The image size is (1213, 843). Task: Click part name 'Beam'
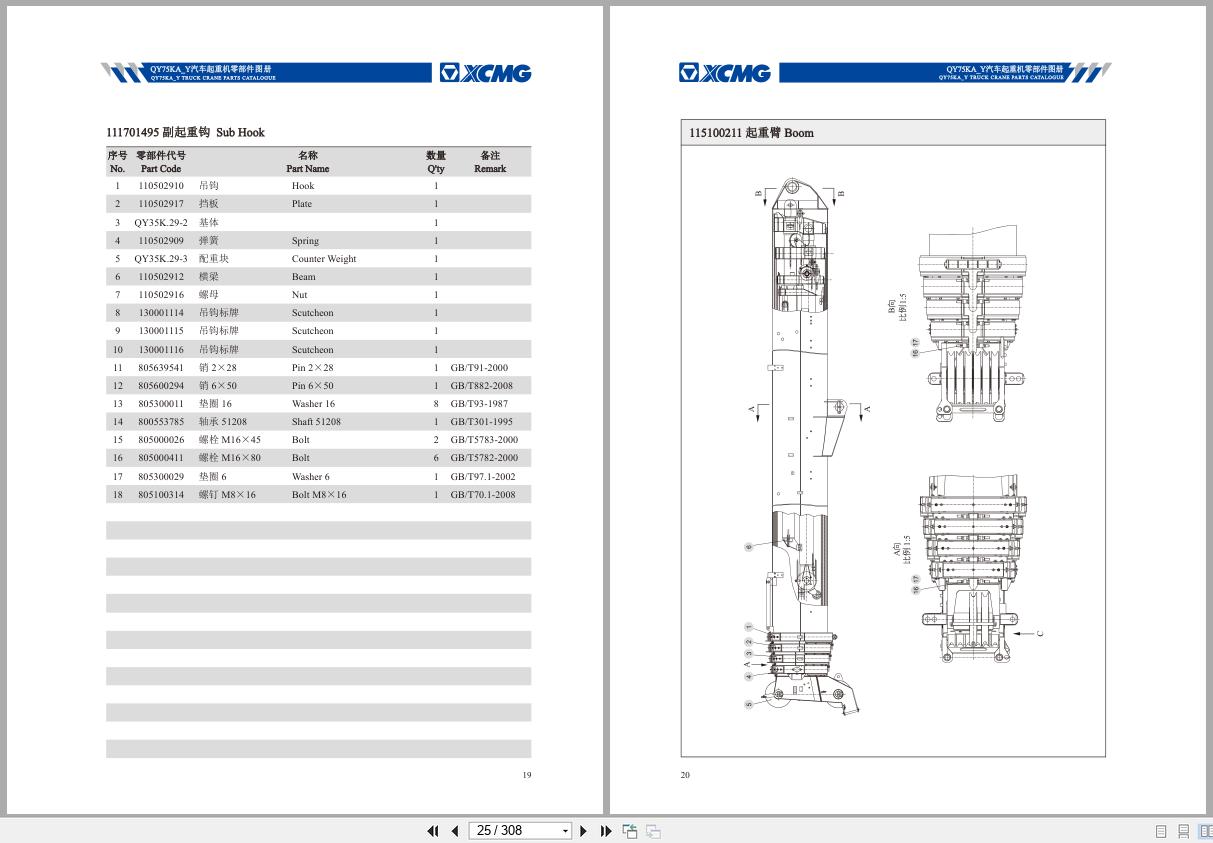tap(303, 277)
